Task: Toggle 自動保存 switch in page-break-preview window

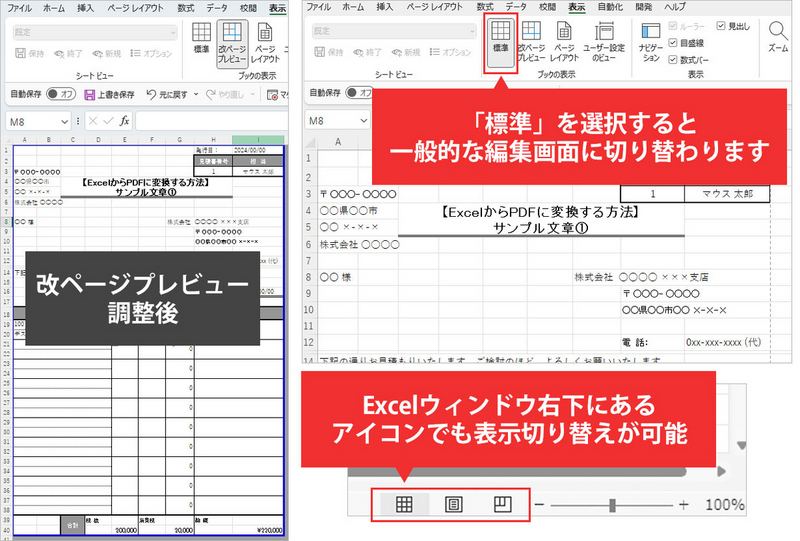Action: click(61, 94)
